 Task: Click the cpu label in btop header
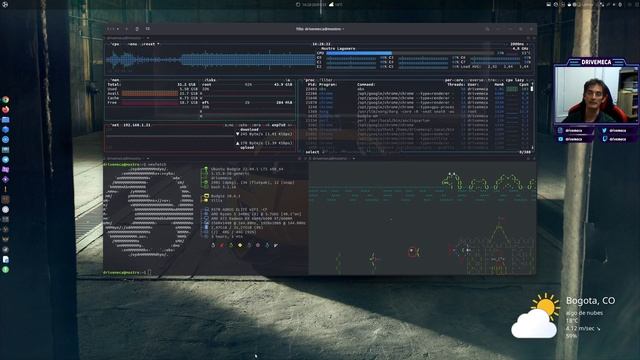click(x=115, y=44)
